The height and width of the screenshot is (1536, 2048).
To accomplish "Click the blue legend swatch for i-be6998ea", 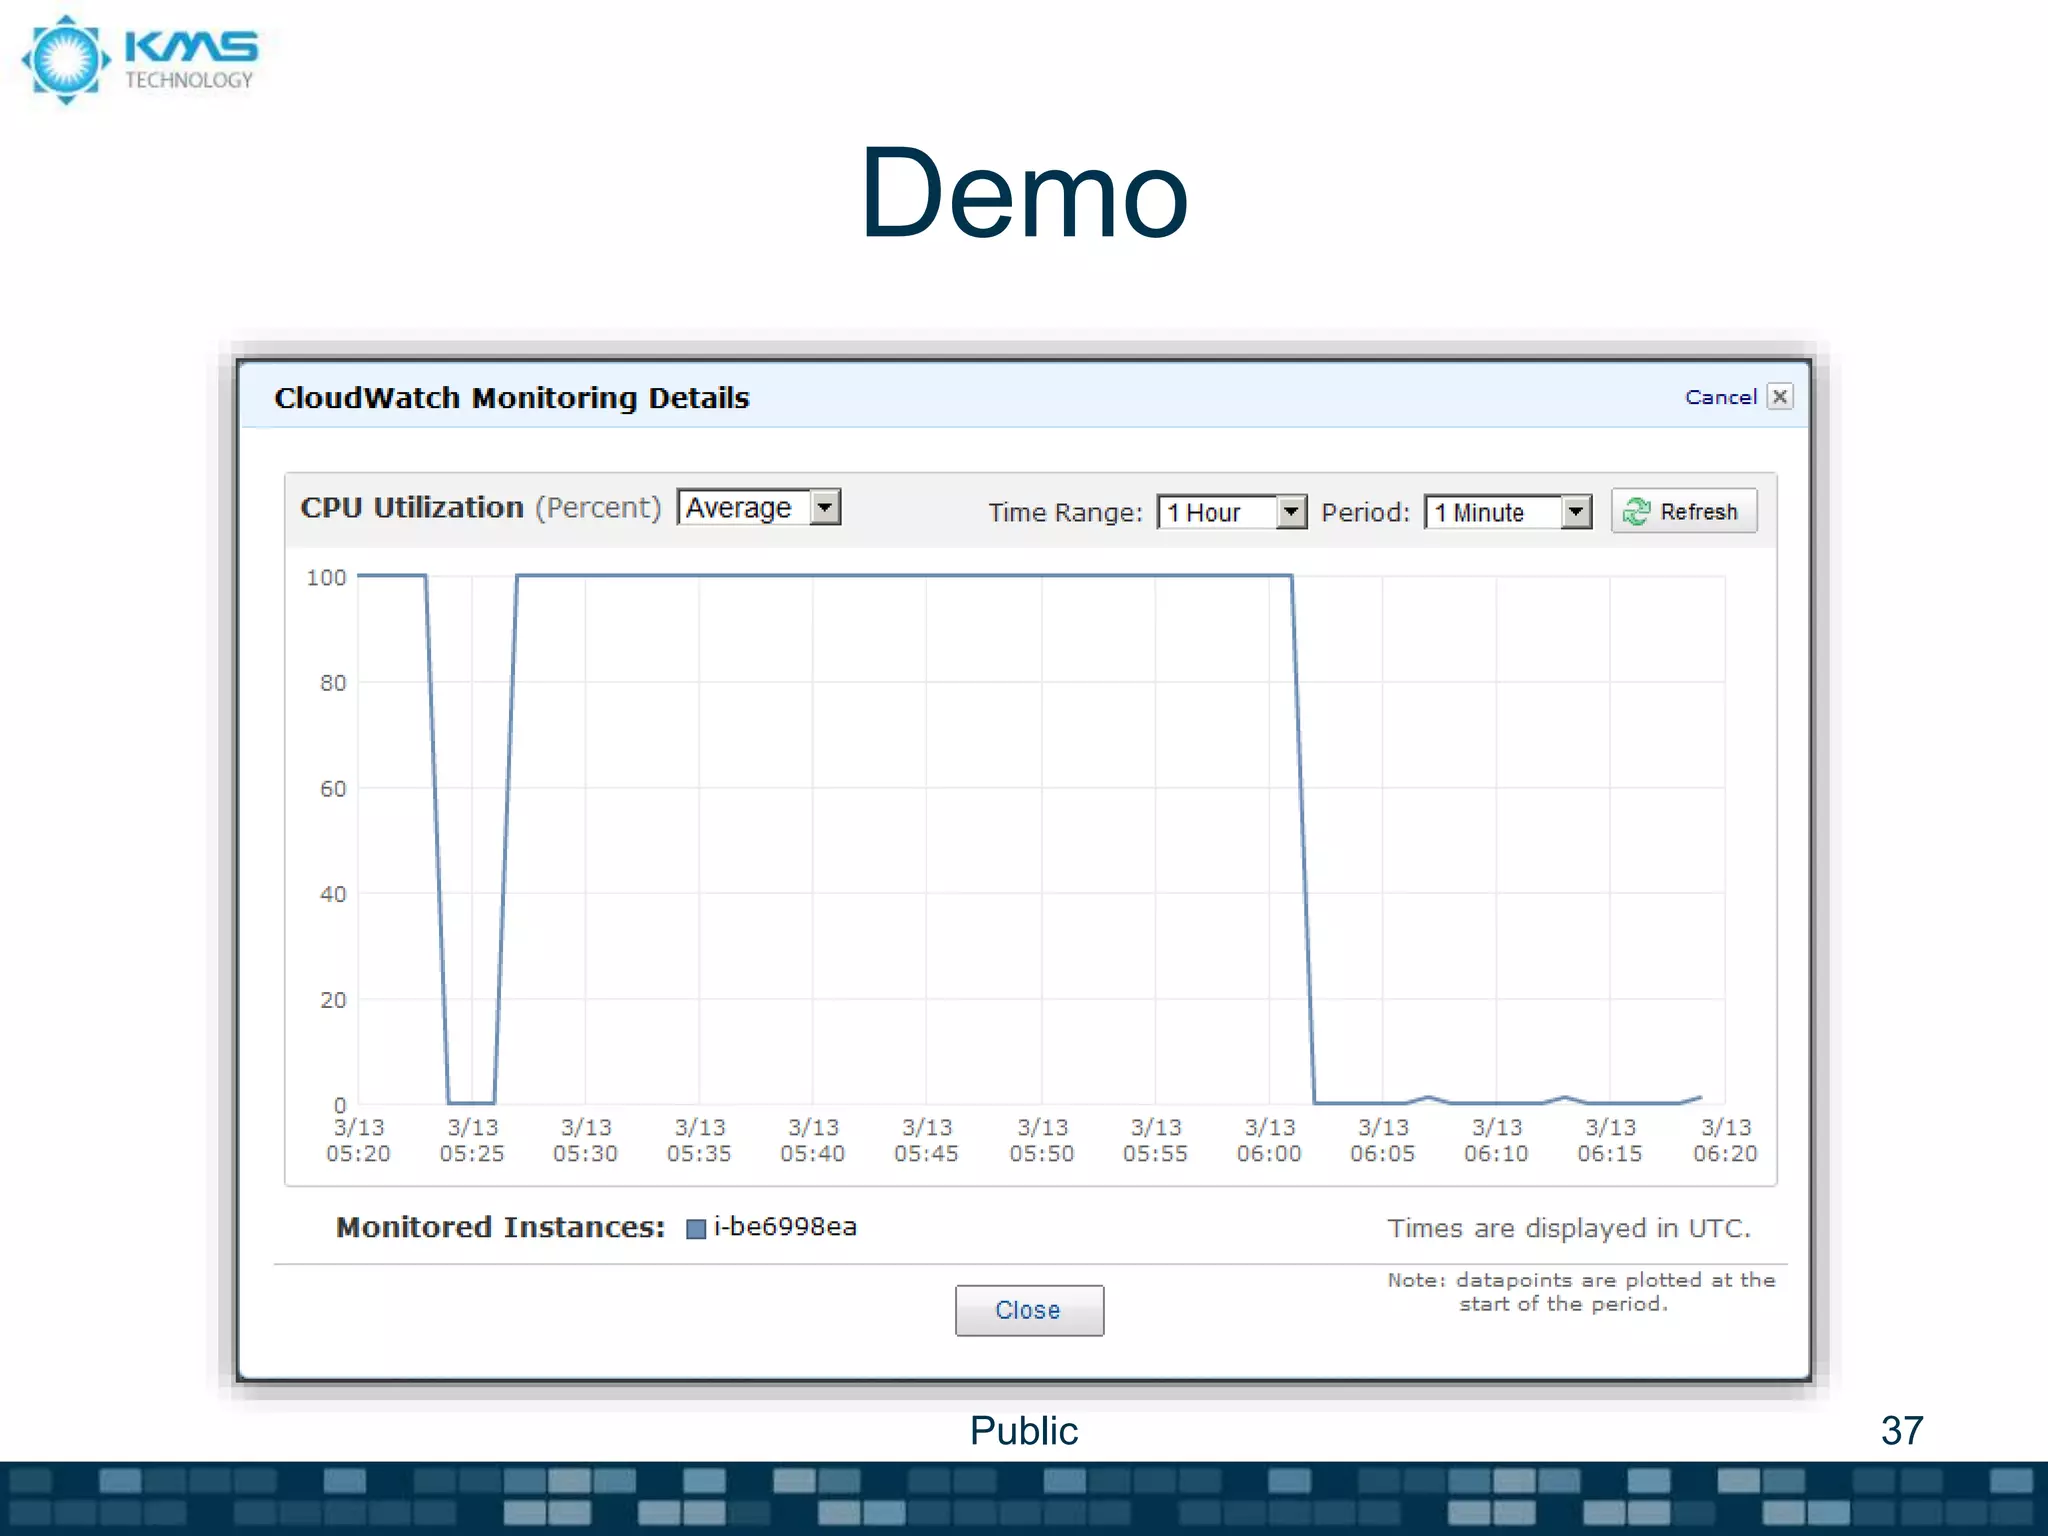I will point(696,1229).
